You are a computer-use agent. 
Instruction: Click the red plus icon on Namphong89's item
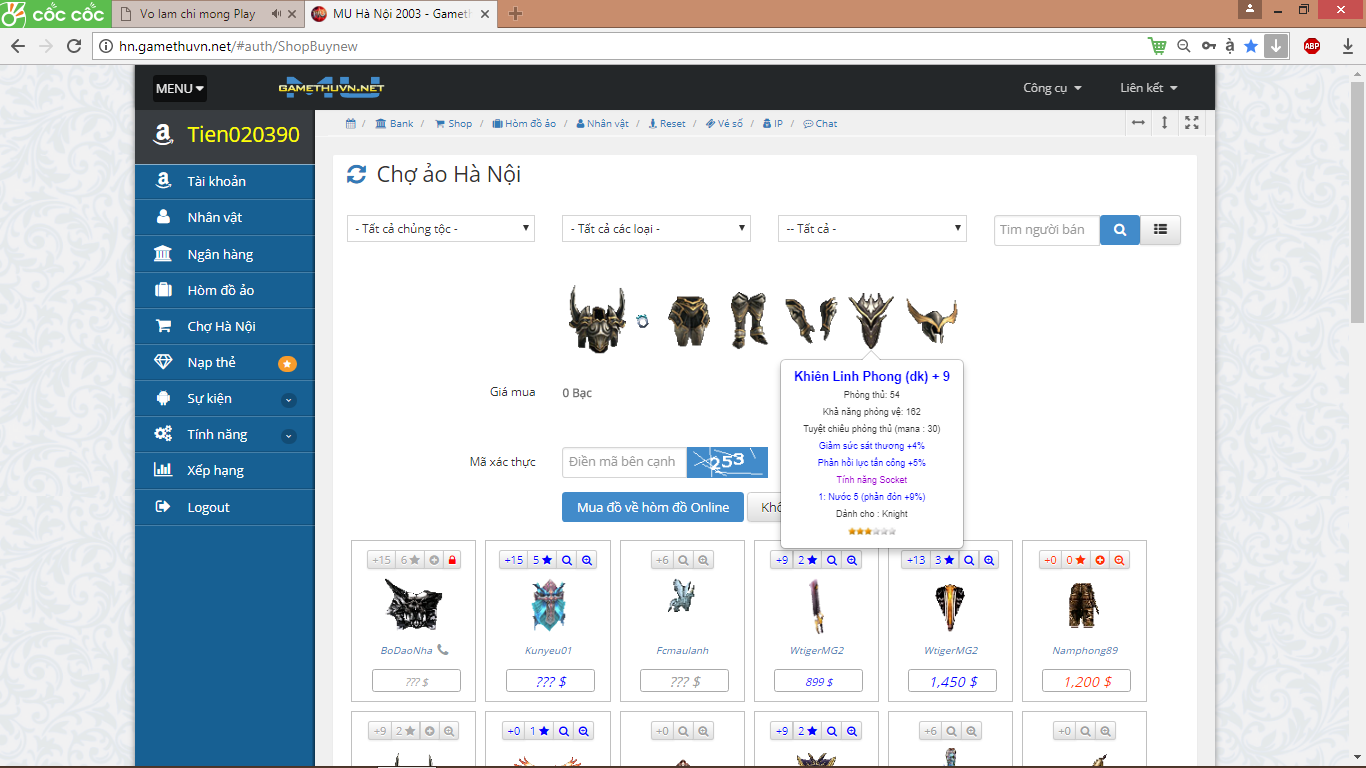coord(1100,560)
